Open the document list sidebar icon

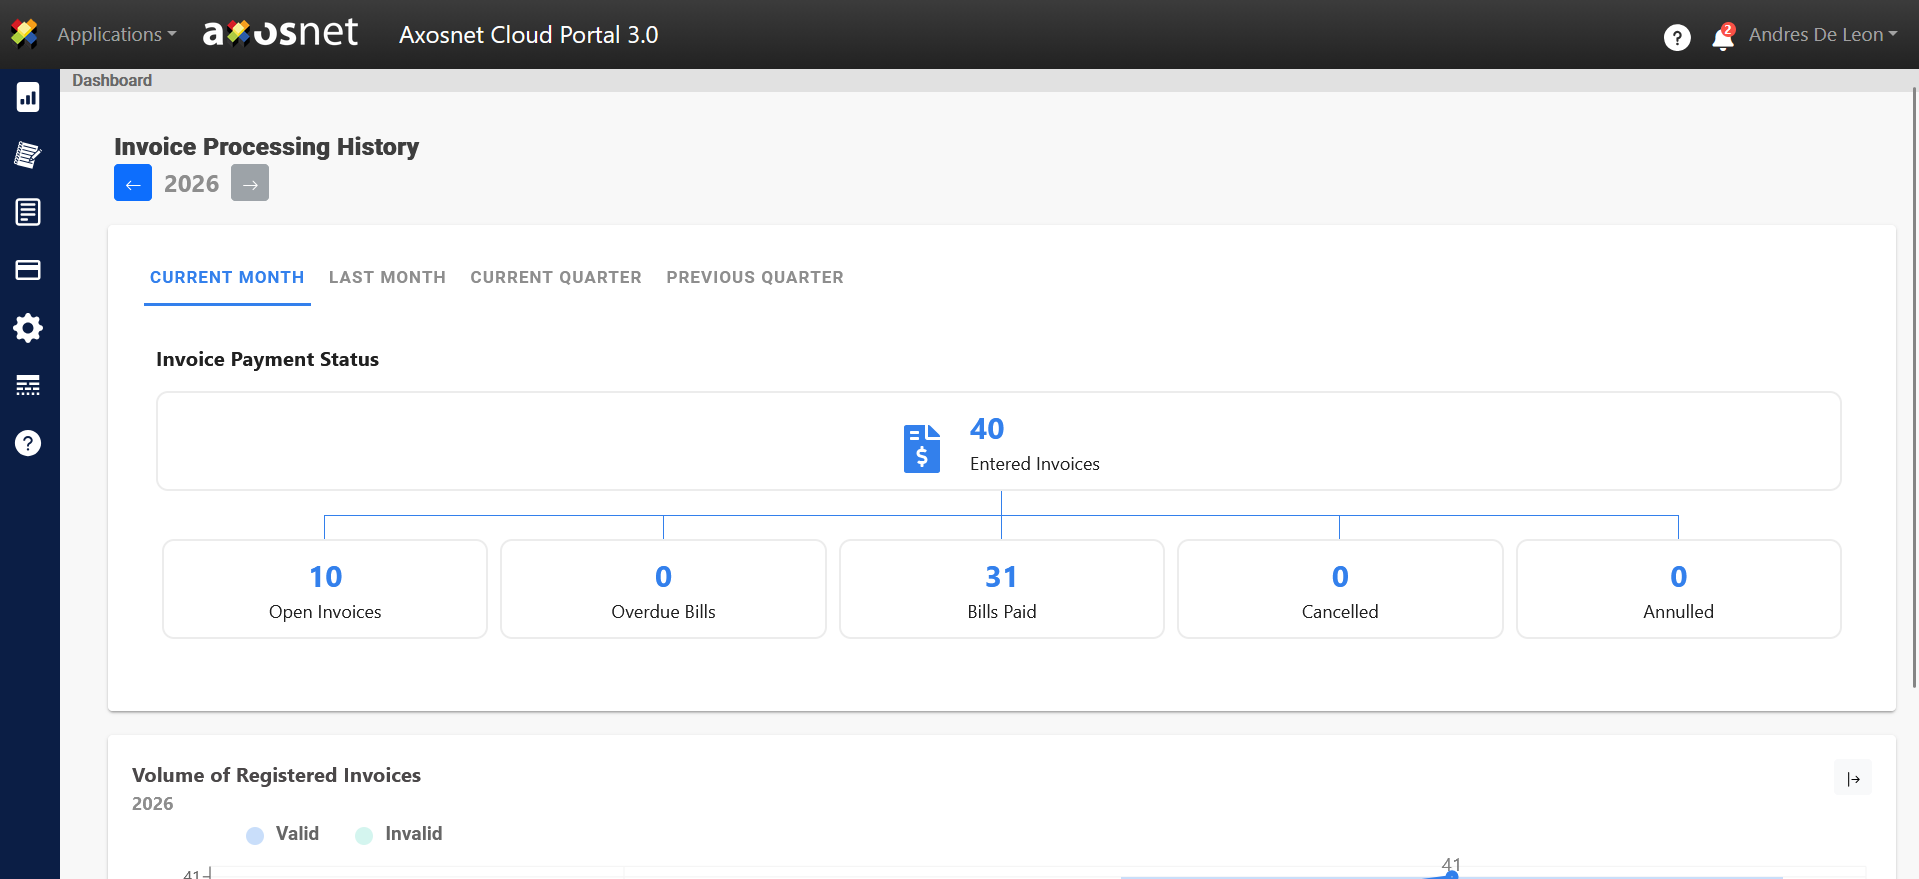coord(28,212)
